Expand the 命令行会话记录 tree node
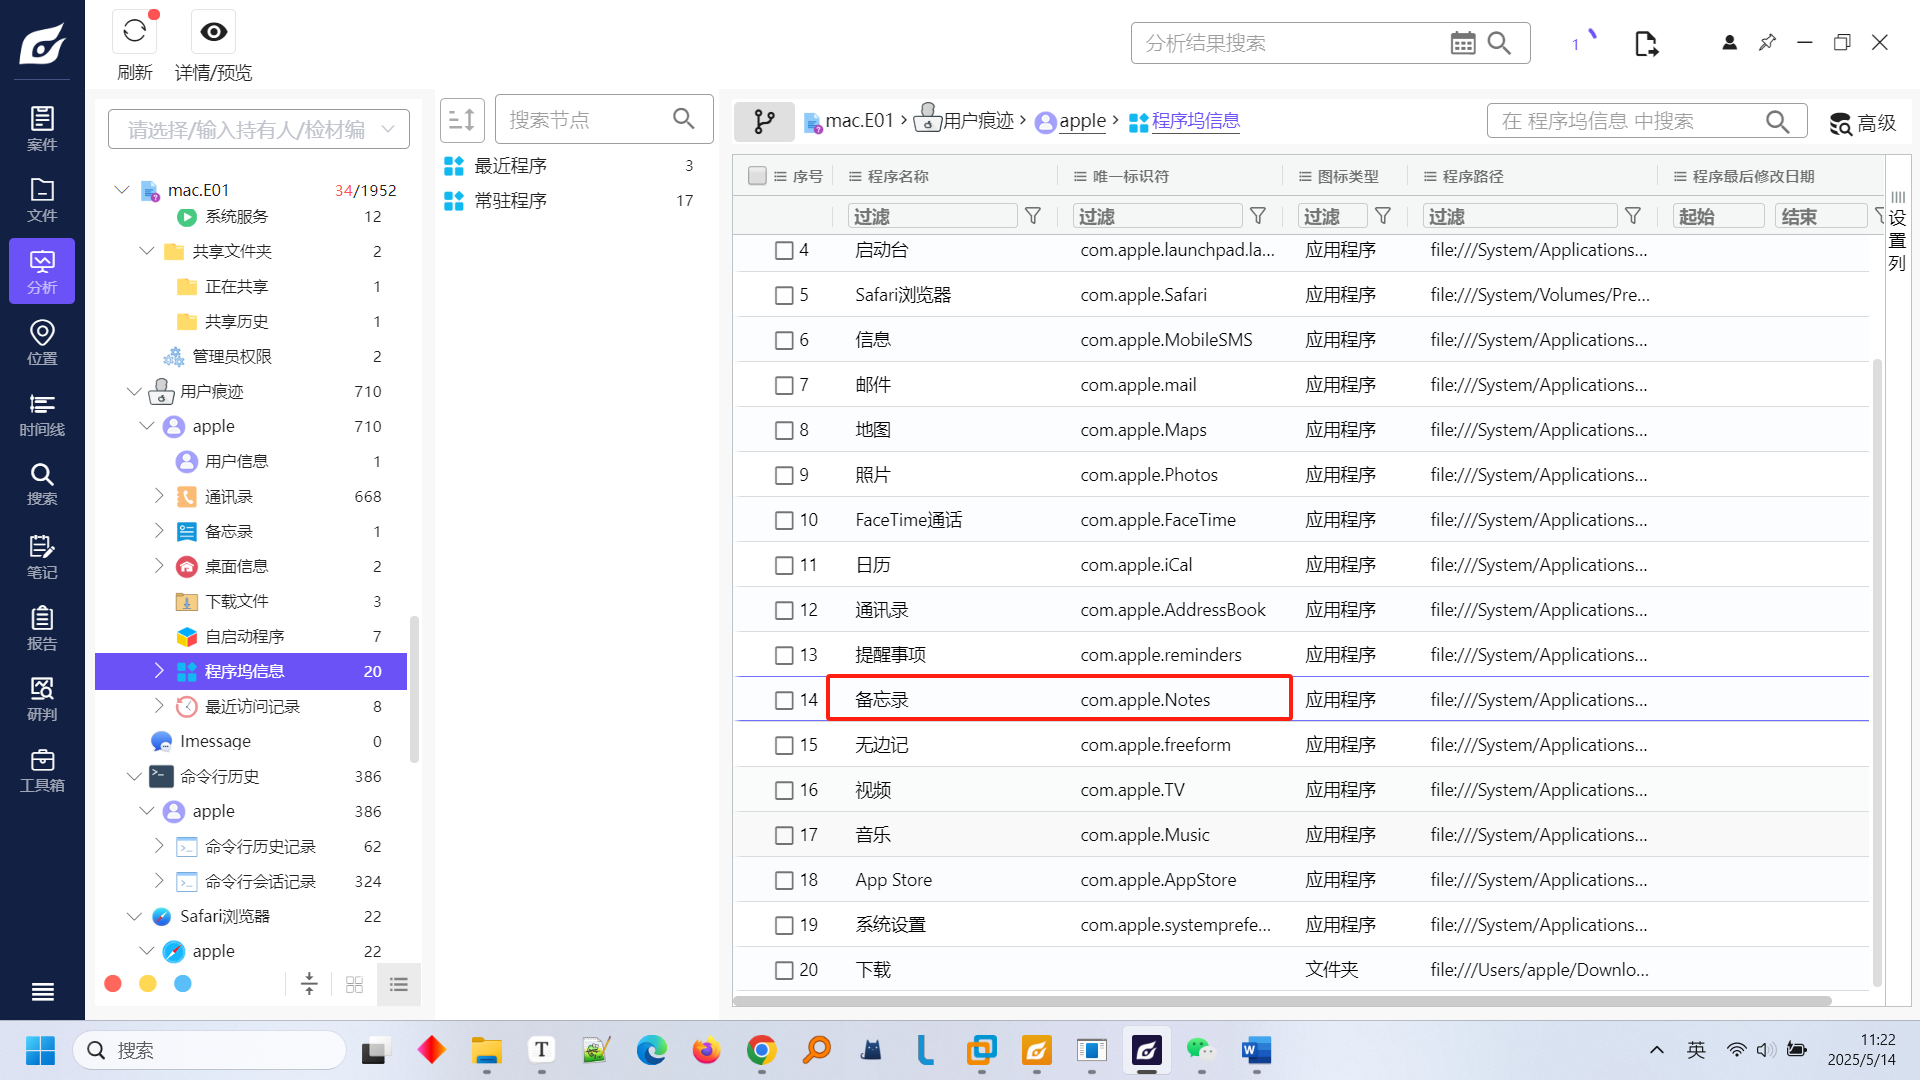1920x1080 pixels. pos(159,881)
